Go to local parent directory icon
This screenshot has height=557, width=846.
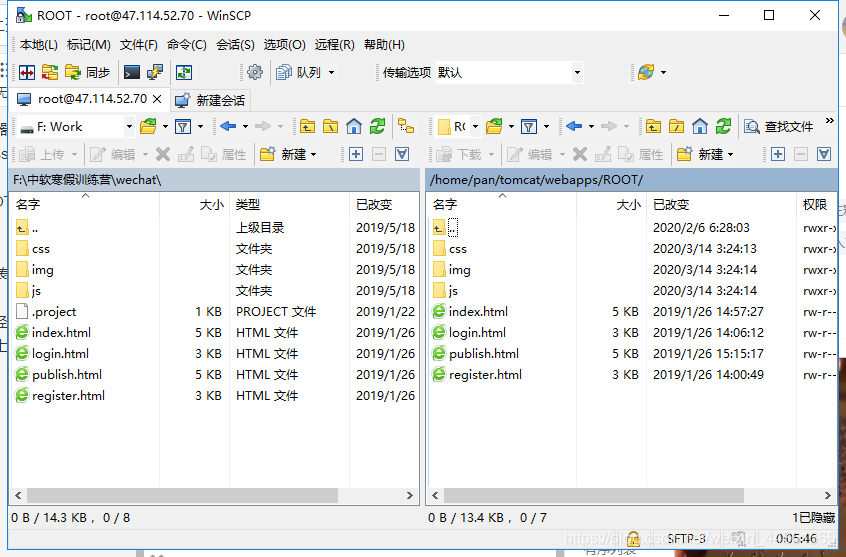click(x=308, y=127)
